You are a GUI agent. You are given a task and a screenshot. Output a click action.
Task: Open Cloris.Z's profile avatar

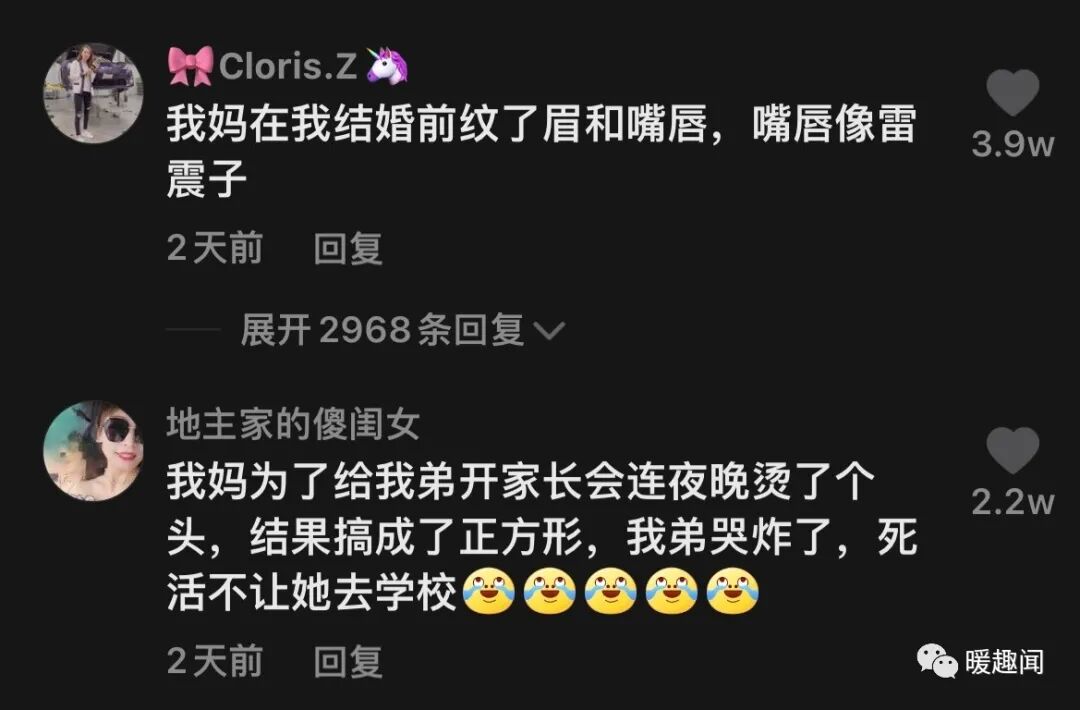pos(94,94)
